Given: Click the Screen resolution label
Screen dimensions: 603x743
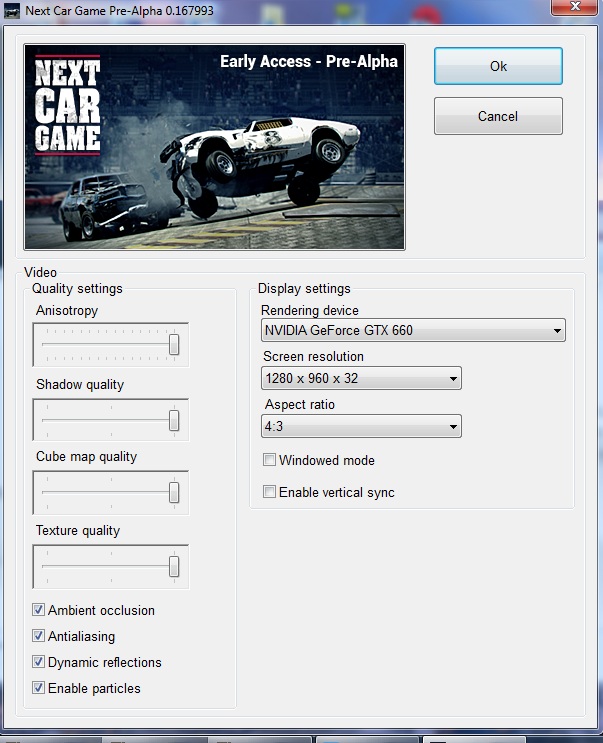Looking at the screenshot, I should [314, 356].
